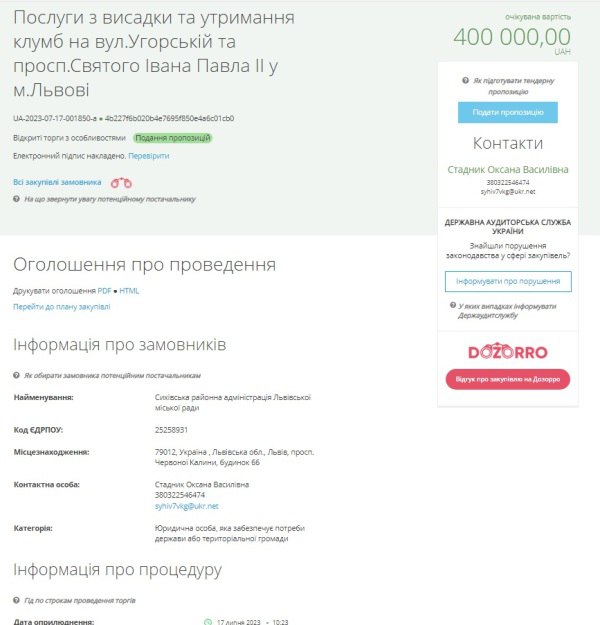Click red 'Відгук про закупівлю на Дозорро' button
This screenshot has width=600, height=625.
click(x=507, y=379)
